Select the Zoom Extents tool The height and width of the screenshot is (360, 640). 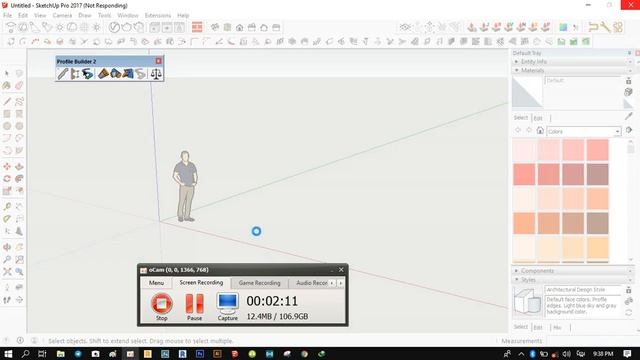pyautogui.click(x=7, y=271)
